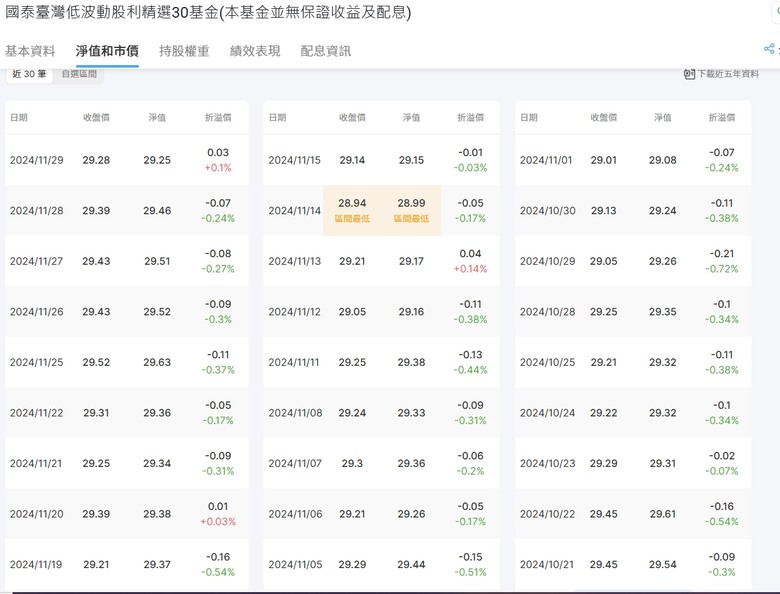The image size is (780, 594).
Task: Select date cell 2024/11/14
Action: click(294, 211)
